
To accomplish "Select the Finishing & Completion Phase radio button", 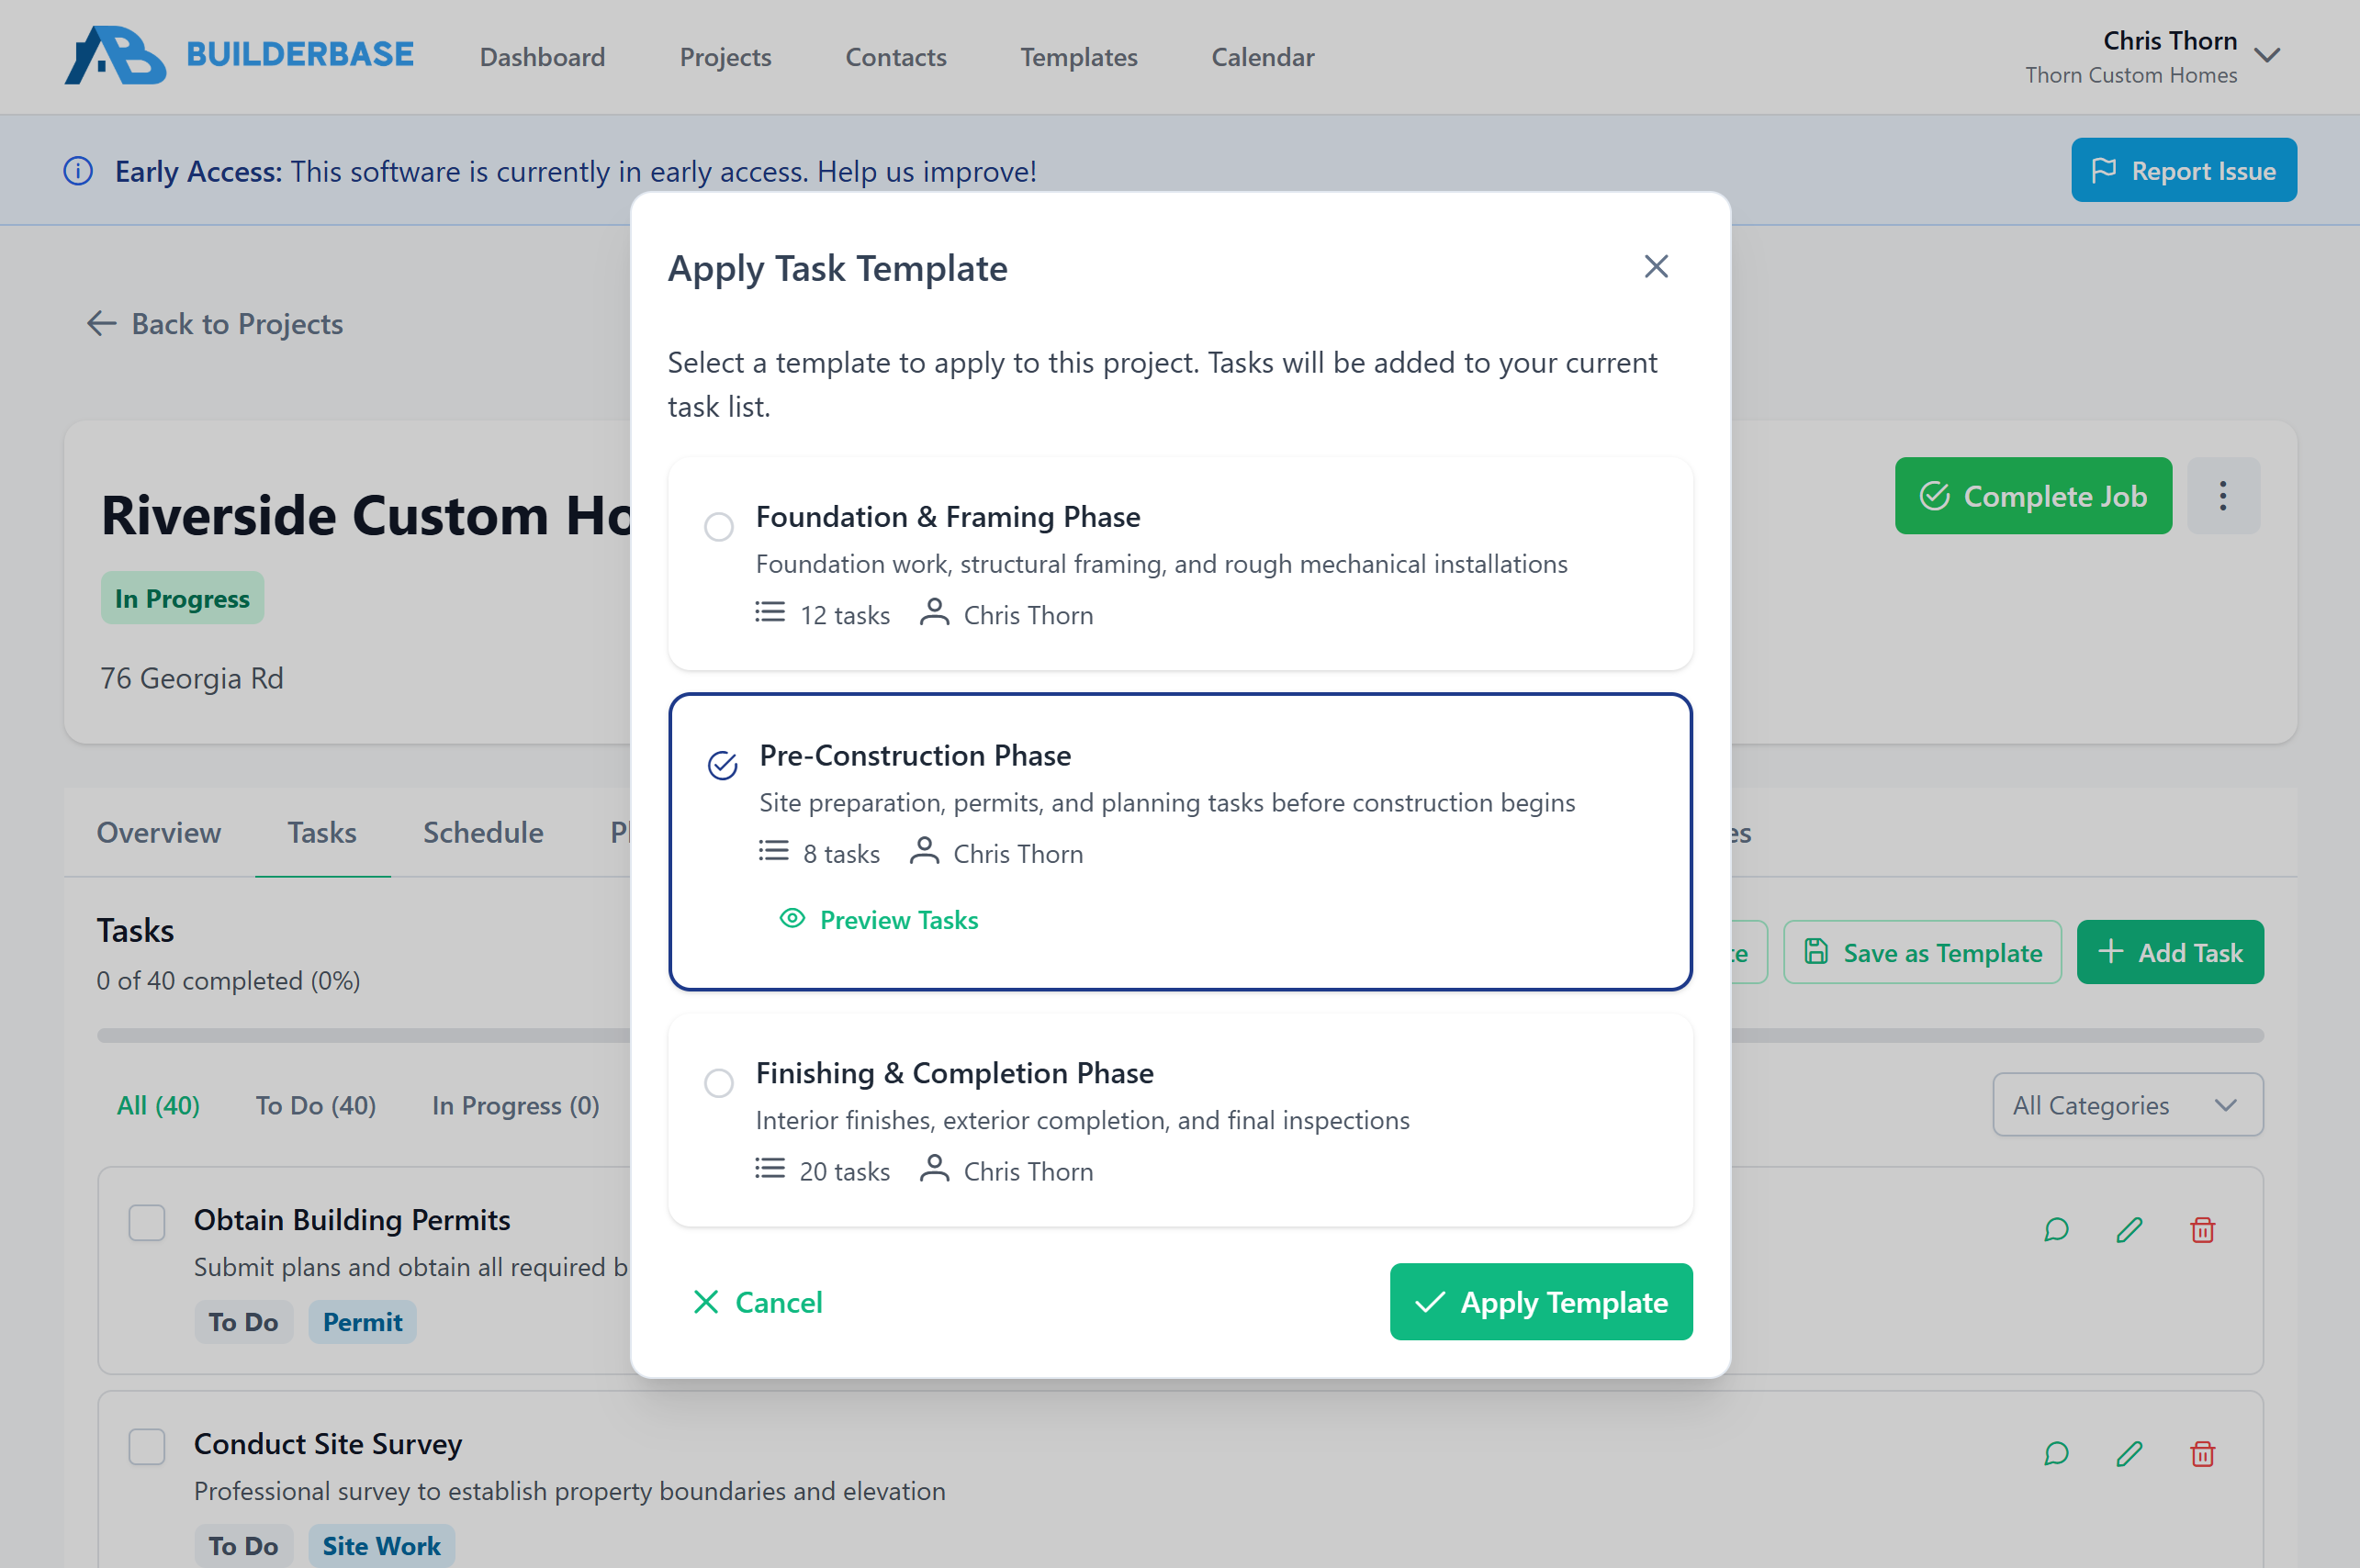I will coord(719,1083).
